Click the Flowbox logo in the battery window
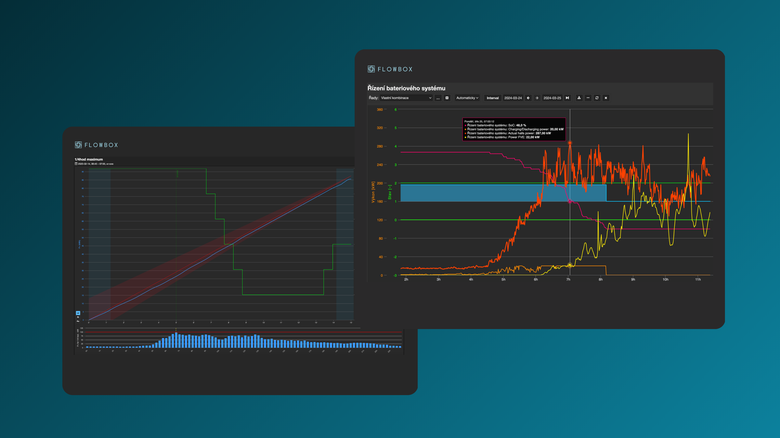 click(390, 69)
